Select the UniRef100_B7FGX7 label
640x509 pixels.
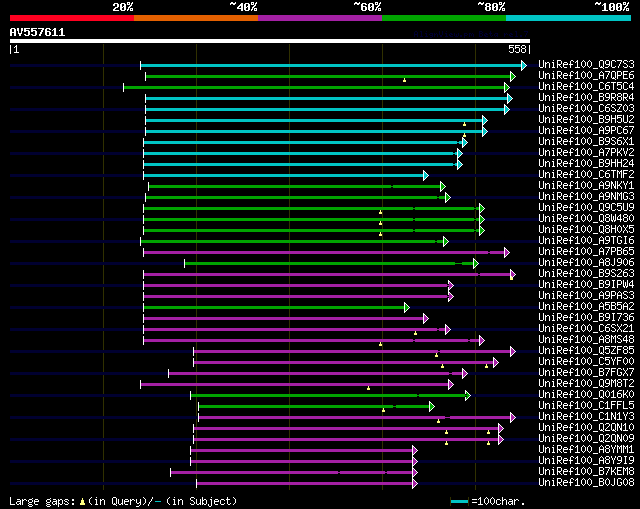tap(586, 373)
